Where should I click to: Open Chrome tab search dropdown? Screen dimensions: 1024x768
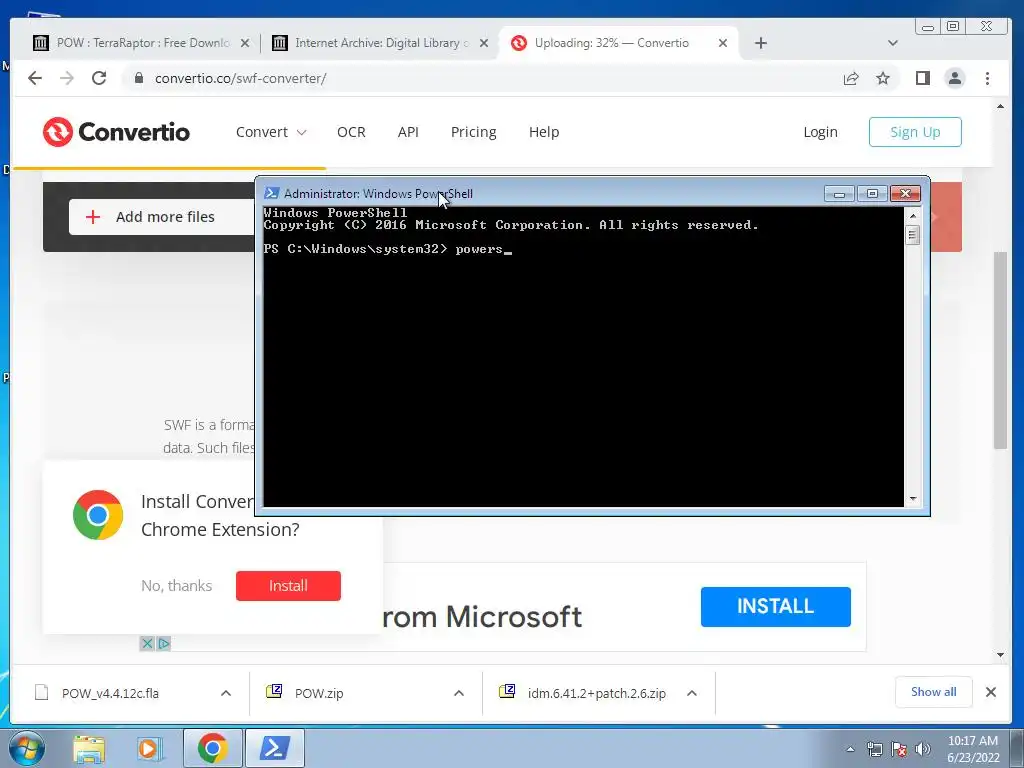pos(893,43)
